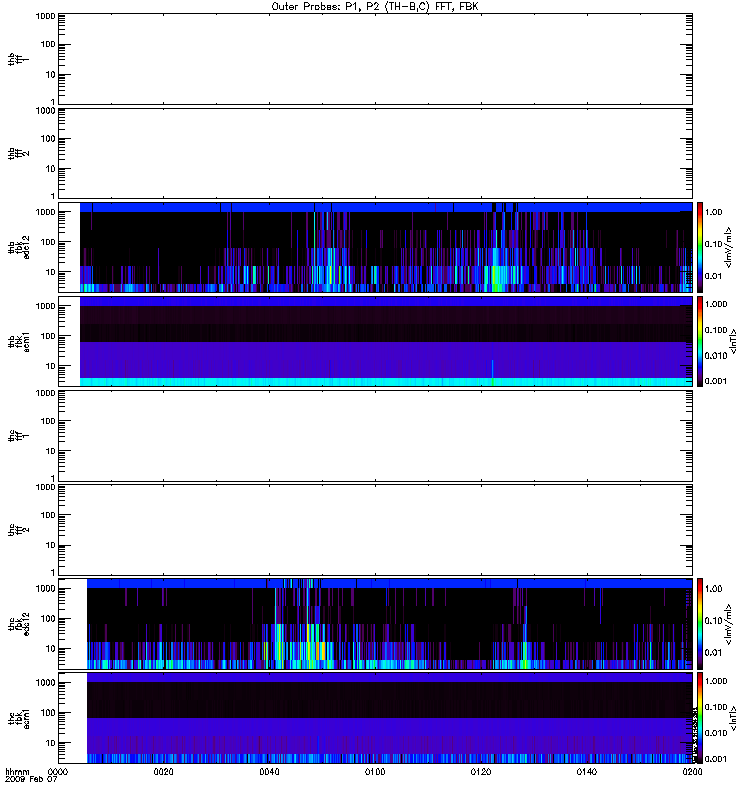Click the 'thc fbk scm1' y-axis label
The image size is (750, 800).
point(19,718)
